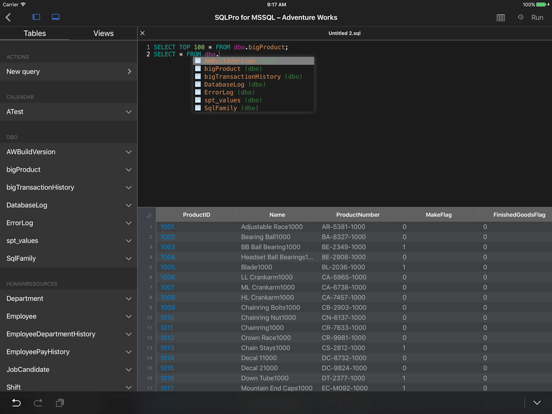Choose spt_values autocomplete suggestion
The image size is (552, 414).
click(x=253, y=100)
